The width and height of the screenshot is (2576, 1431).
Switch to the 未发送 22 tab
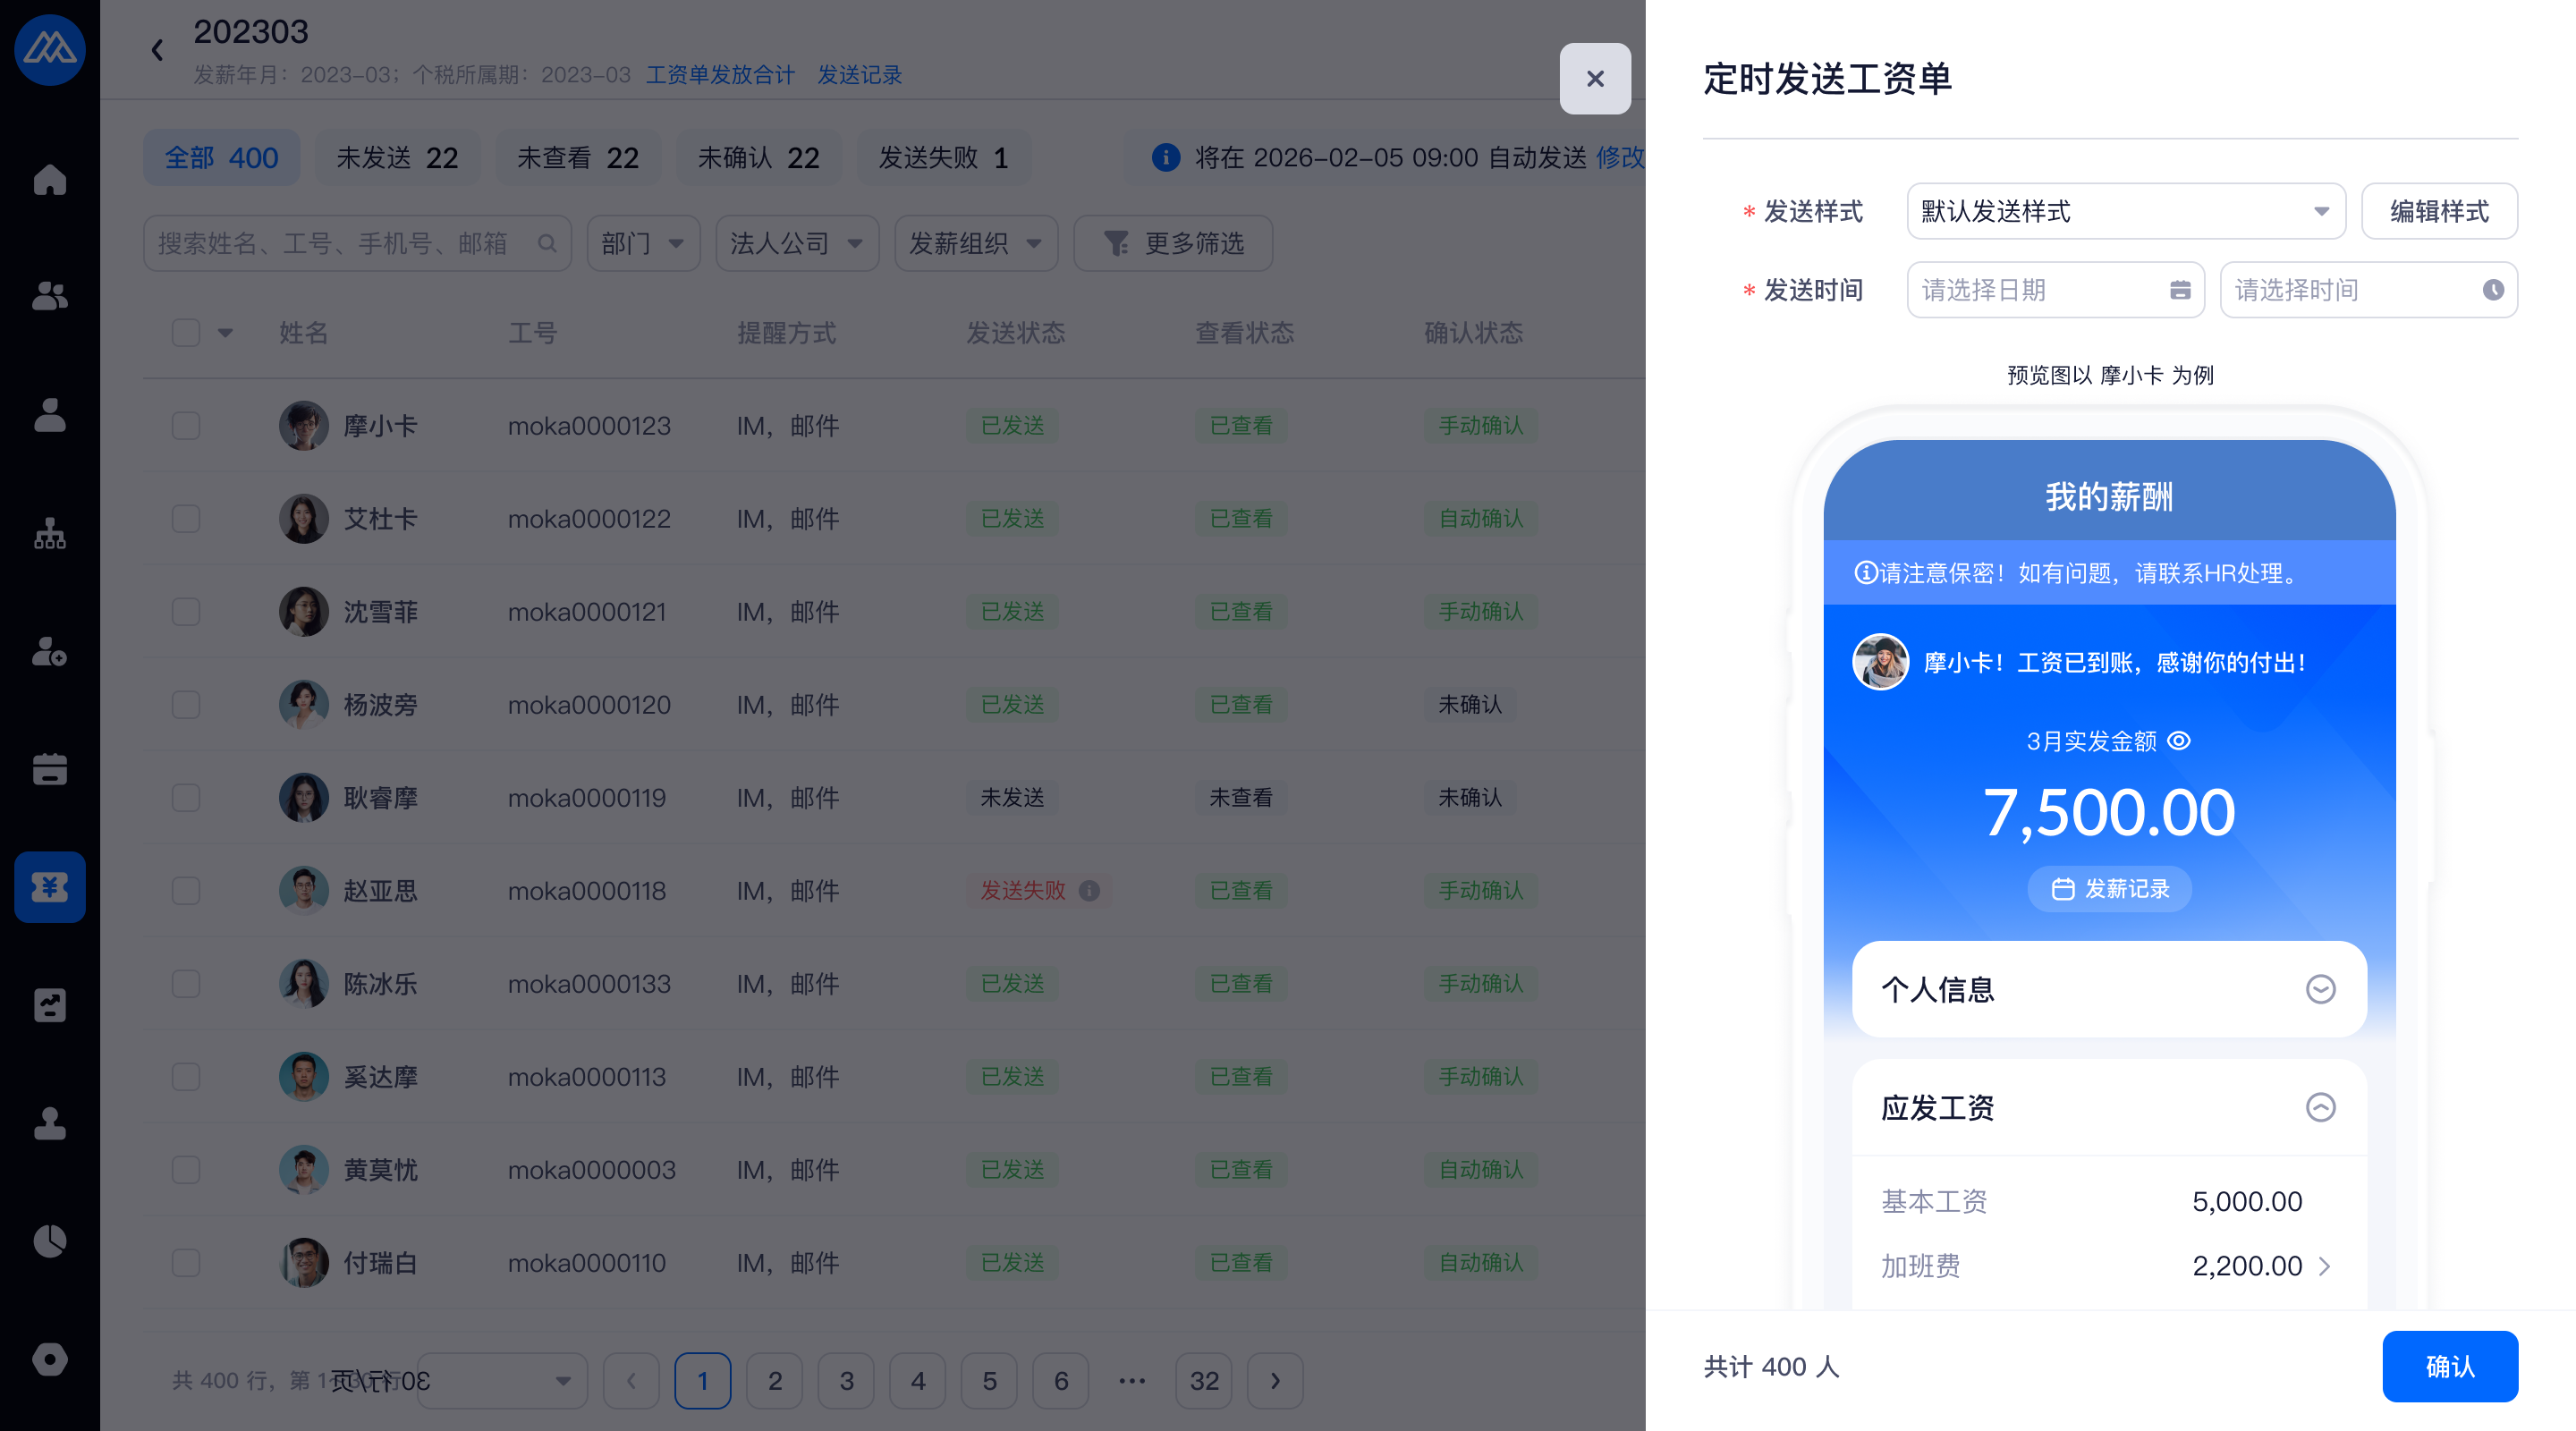[x=397, y=158]
